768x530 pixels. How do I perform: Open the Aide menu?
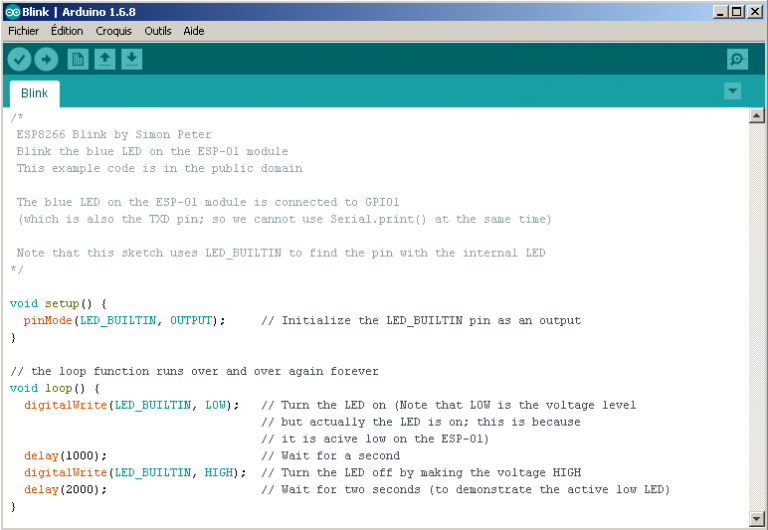point(194,31)
